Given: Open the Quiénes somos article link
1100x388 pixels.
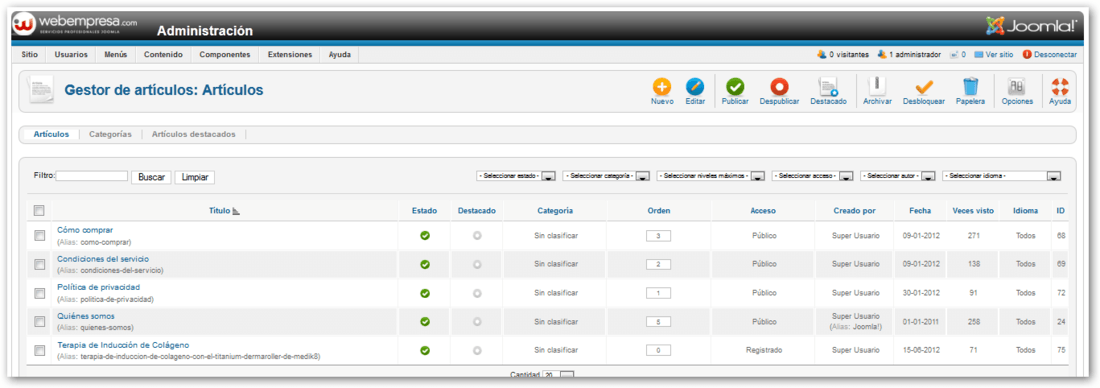Looking at the screenshot, I should click(x=86, y=316).
